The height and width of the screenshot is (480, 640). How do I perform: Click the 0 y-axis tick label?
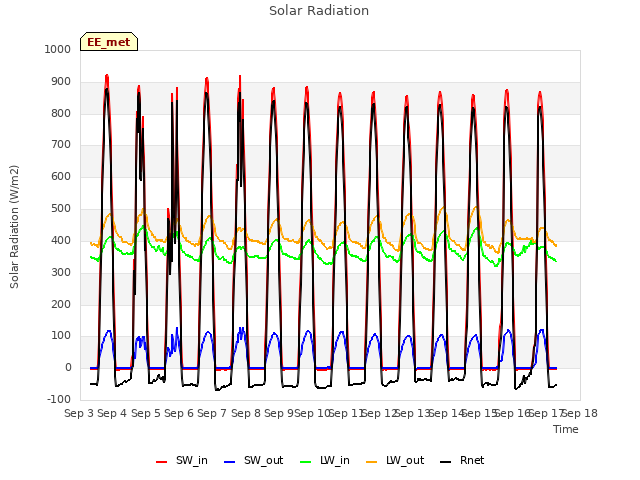pos(68,367)
